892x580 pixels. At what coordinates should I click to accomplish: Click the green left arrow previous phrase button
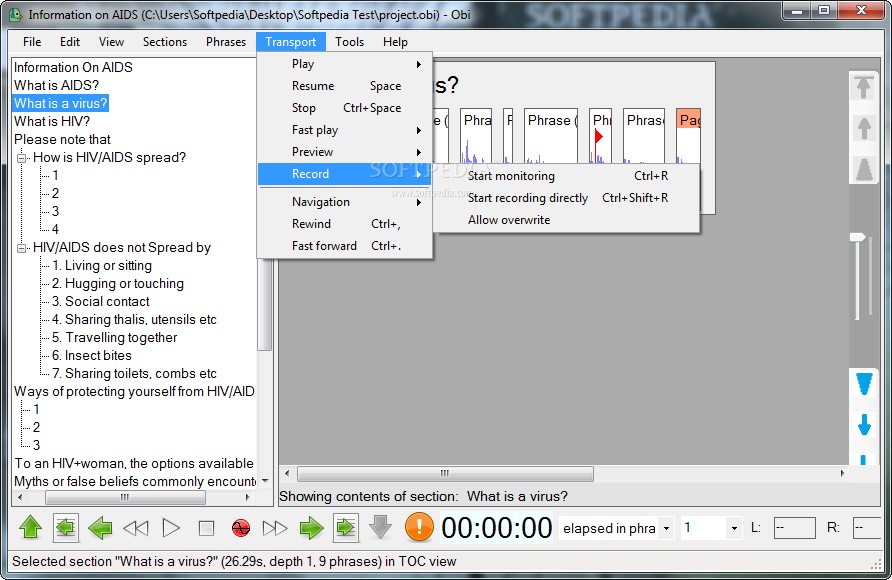pos(101,528)
